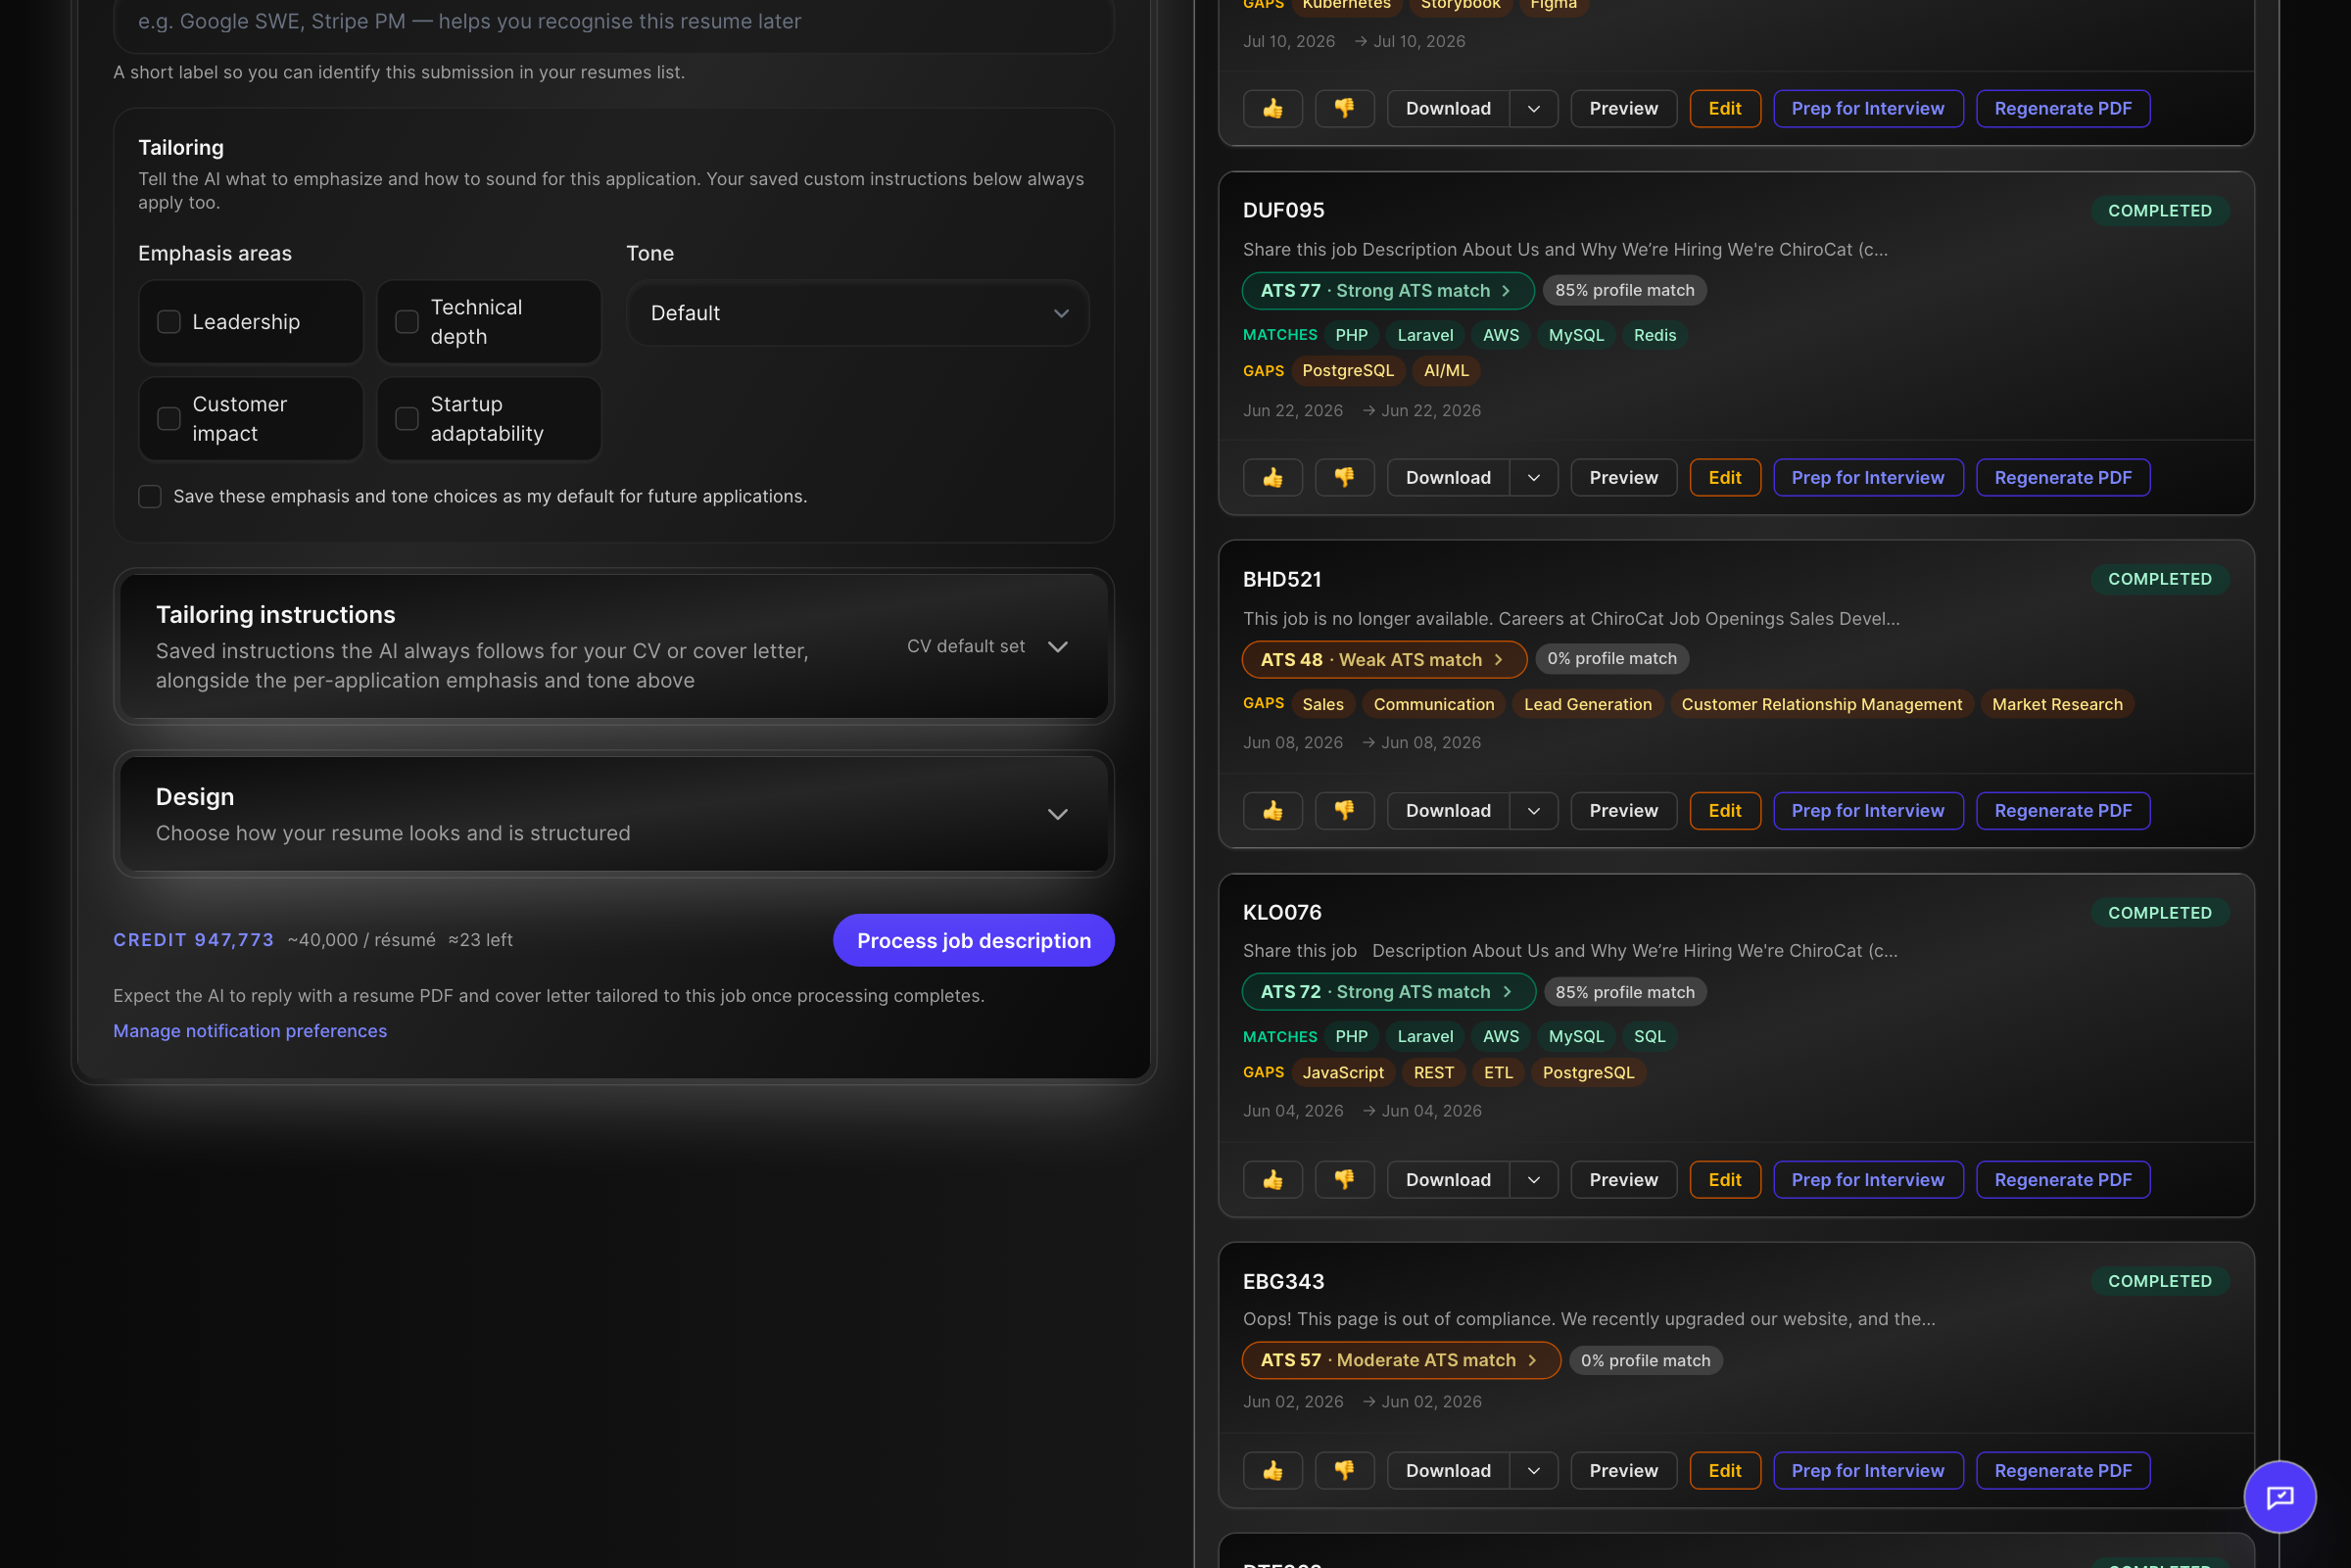Viewport: 2351px width, 1568px height.
Task: Check the Leadership emphasis box
Action: coord(169,322)
